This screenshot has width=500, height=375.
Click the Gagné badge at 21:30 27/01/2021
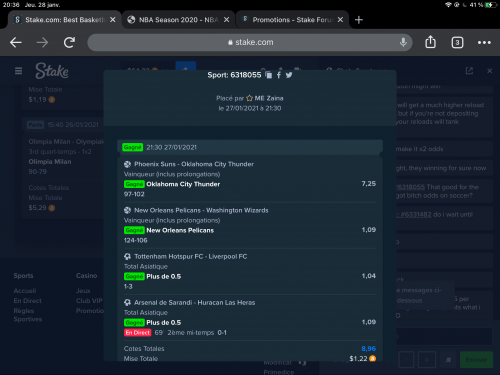(x=132, y=147)
